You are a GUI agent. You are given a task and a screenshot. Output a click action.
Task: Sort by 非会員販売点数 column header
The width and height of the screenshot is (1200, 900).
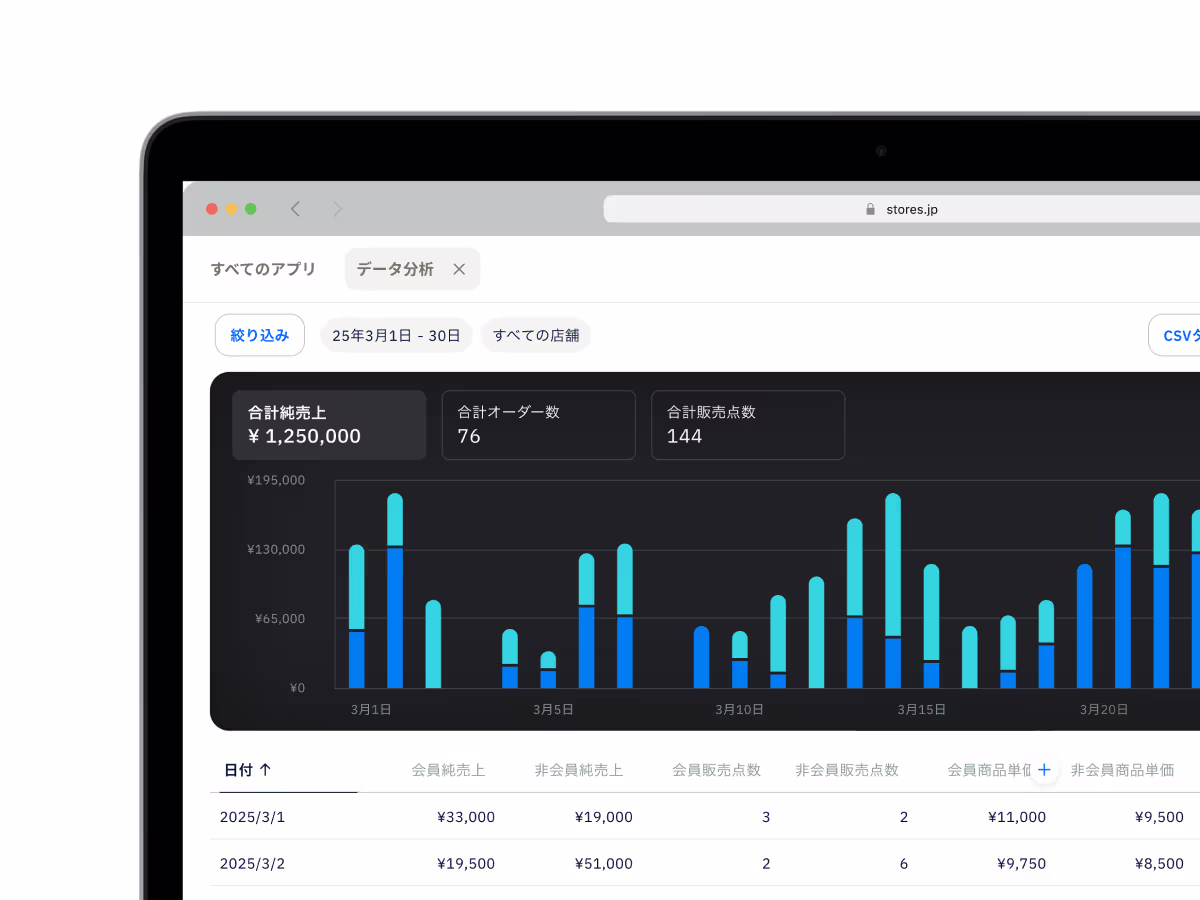click(846, 770)
